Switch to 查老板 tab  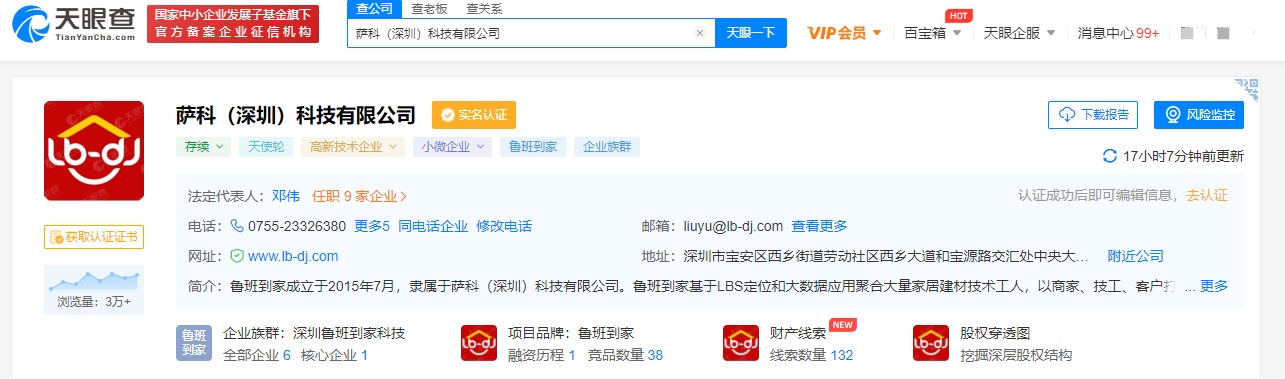pos(429,8)
